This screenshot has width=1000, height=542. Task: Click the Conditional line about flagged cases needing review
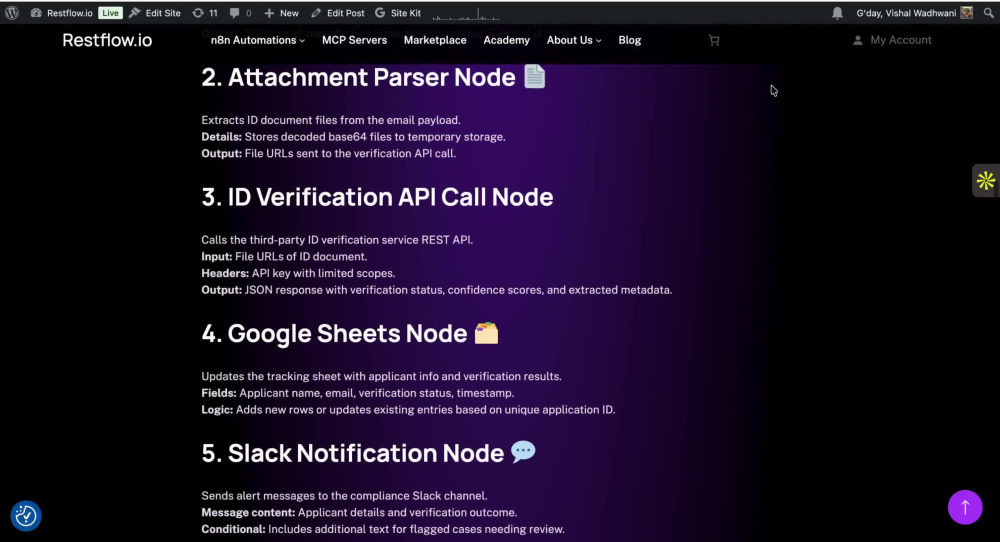click(x=416, y=529)
